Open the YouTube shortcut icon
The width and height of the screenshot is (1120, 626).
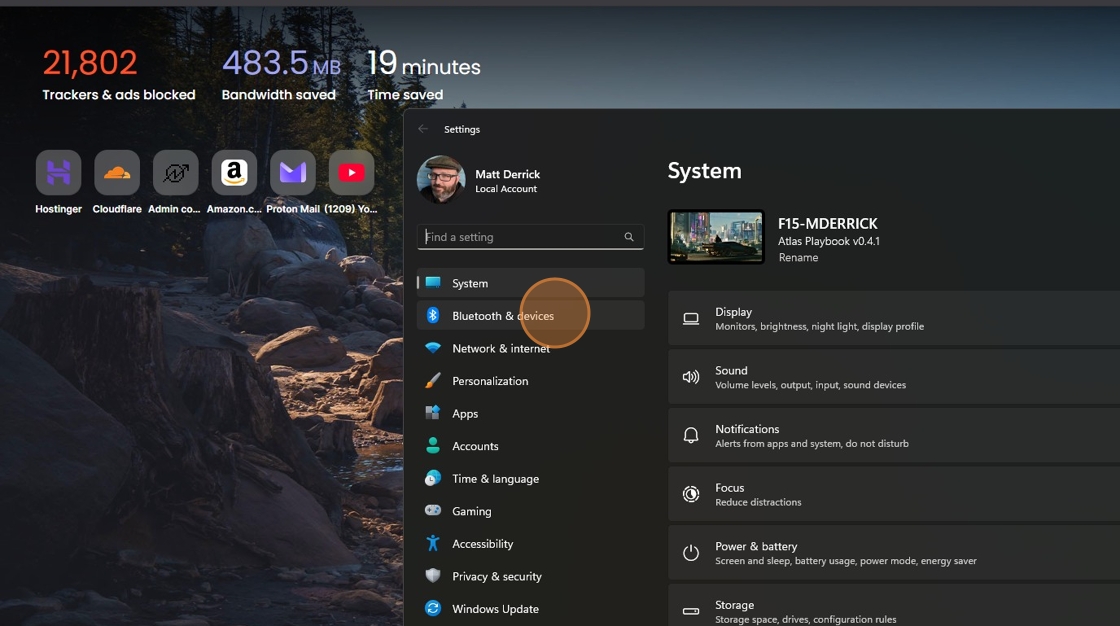point(351,173)
